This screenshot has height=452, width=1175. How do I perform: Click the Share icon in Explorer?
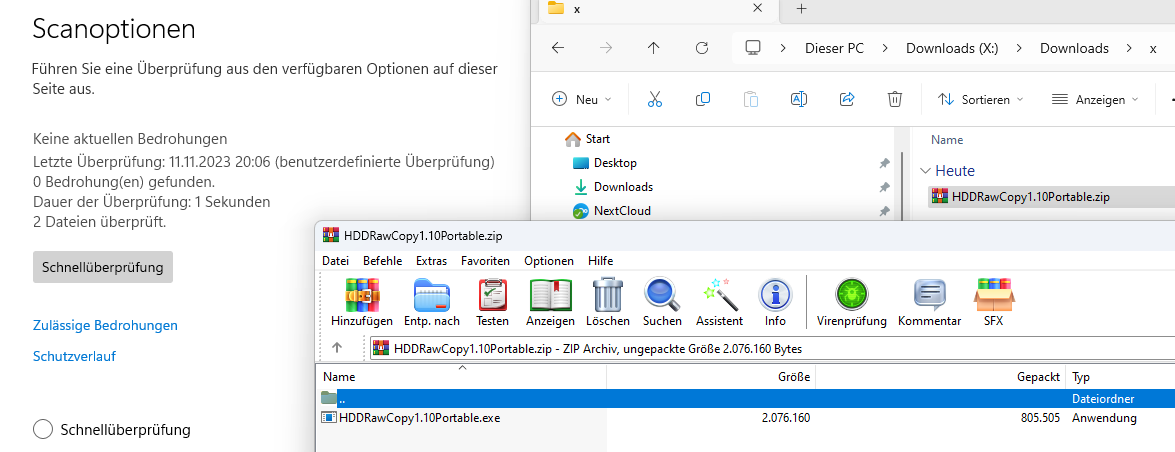(x=847, y=99)
